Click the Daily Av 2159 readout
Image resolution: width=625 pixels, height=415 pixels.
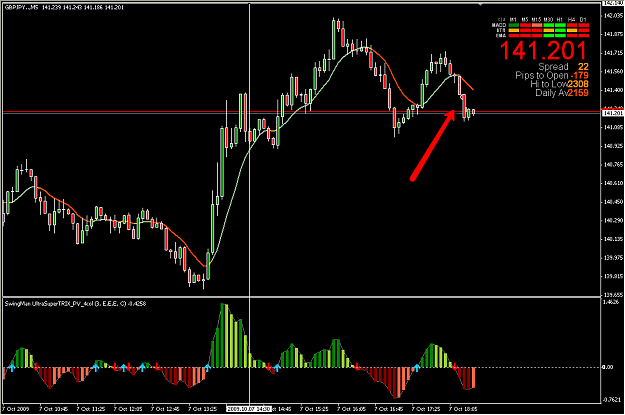click(562, 93)
